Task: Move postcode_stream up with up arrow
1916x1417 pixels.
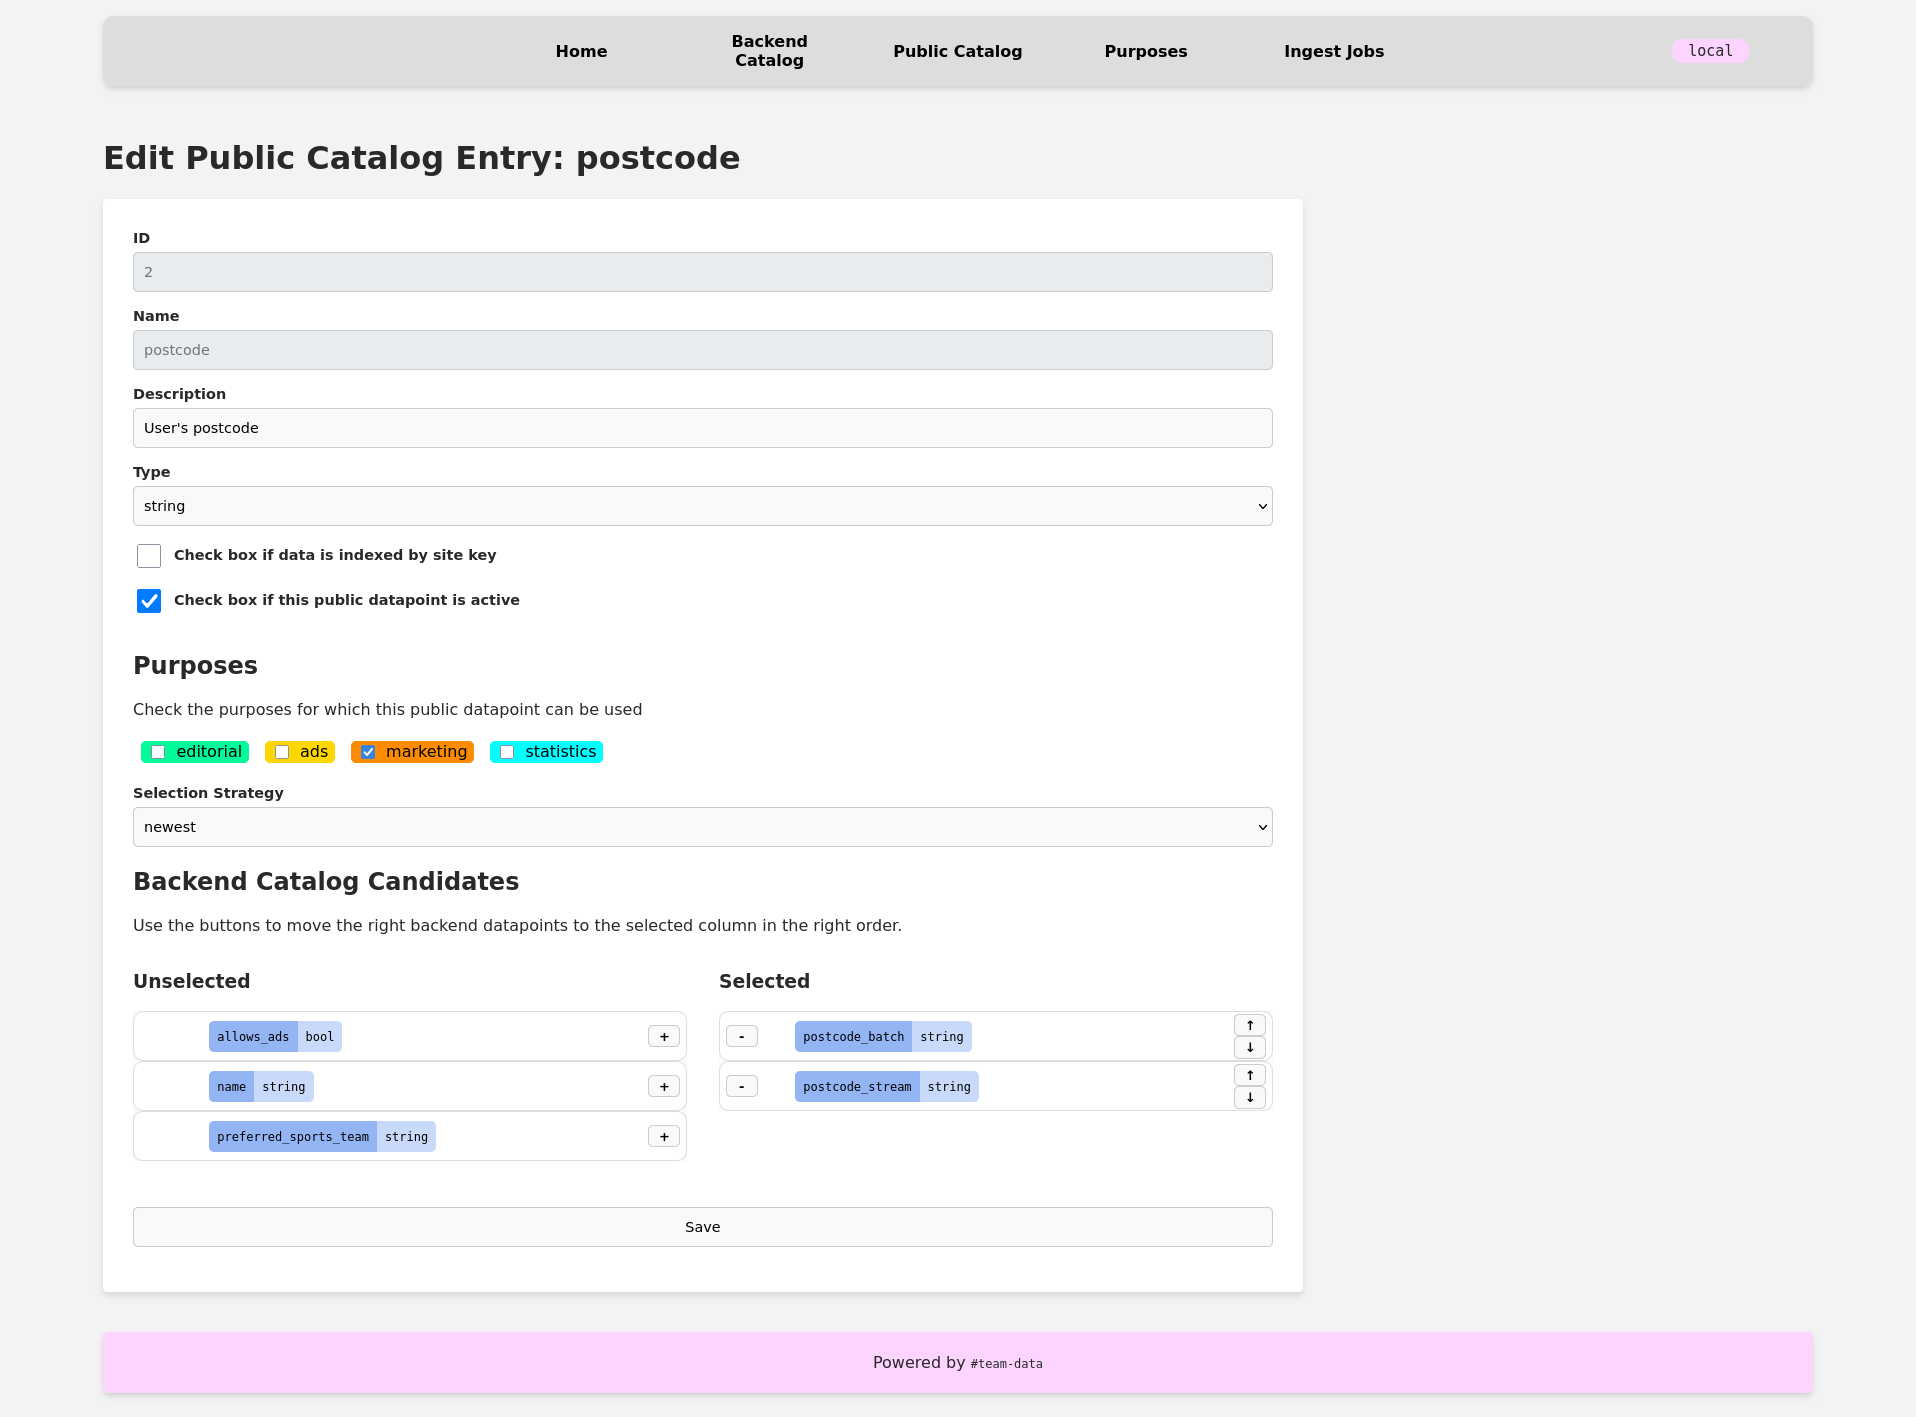Action: [x=1249, y=1075]
